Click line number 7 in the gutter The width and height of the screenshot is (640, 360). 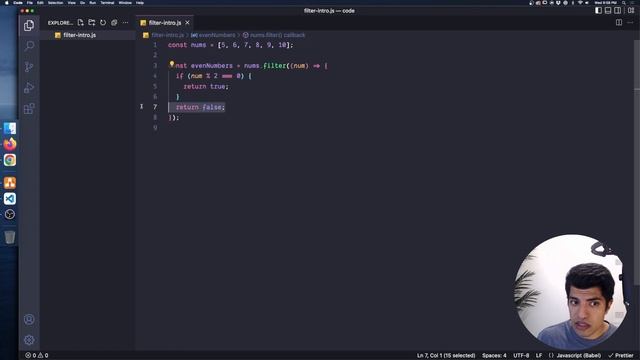[155, 107]
